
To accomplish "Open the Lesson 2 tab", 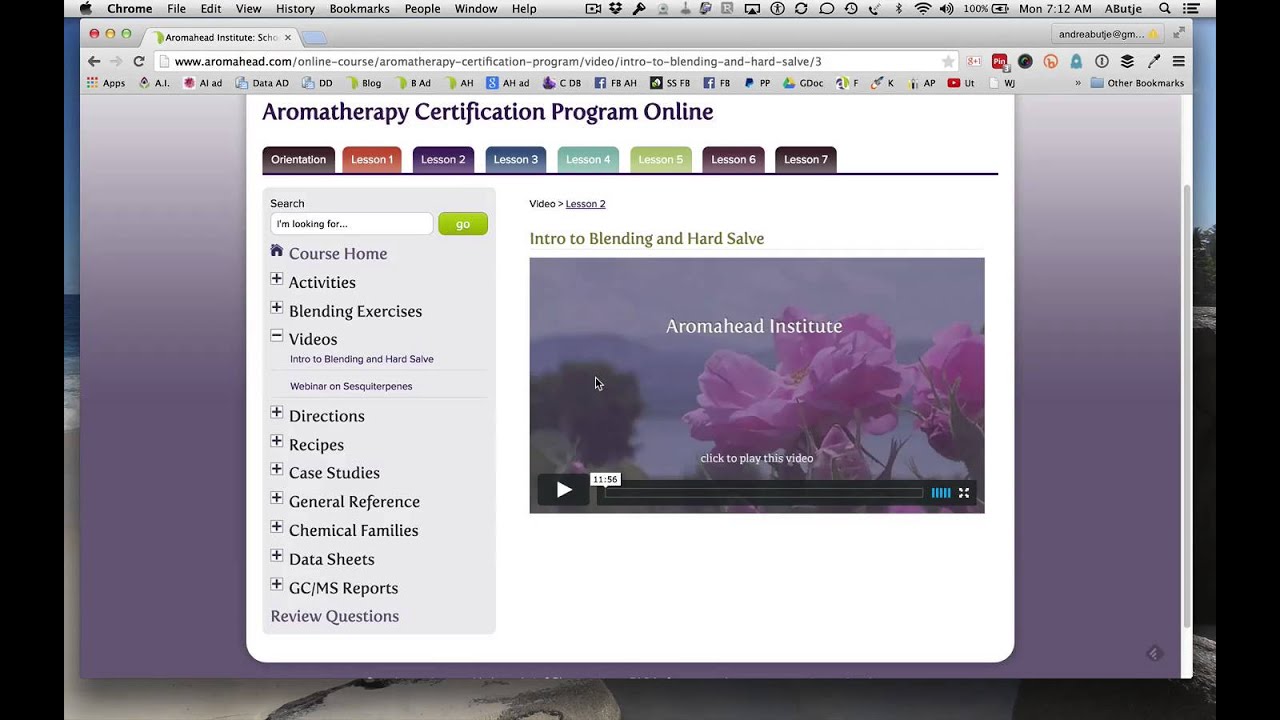I will [443, 160].
